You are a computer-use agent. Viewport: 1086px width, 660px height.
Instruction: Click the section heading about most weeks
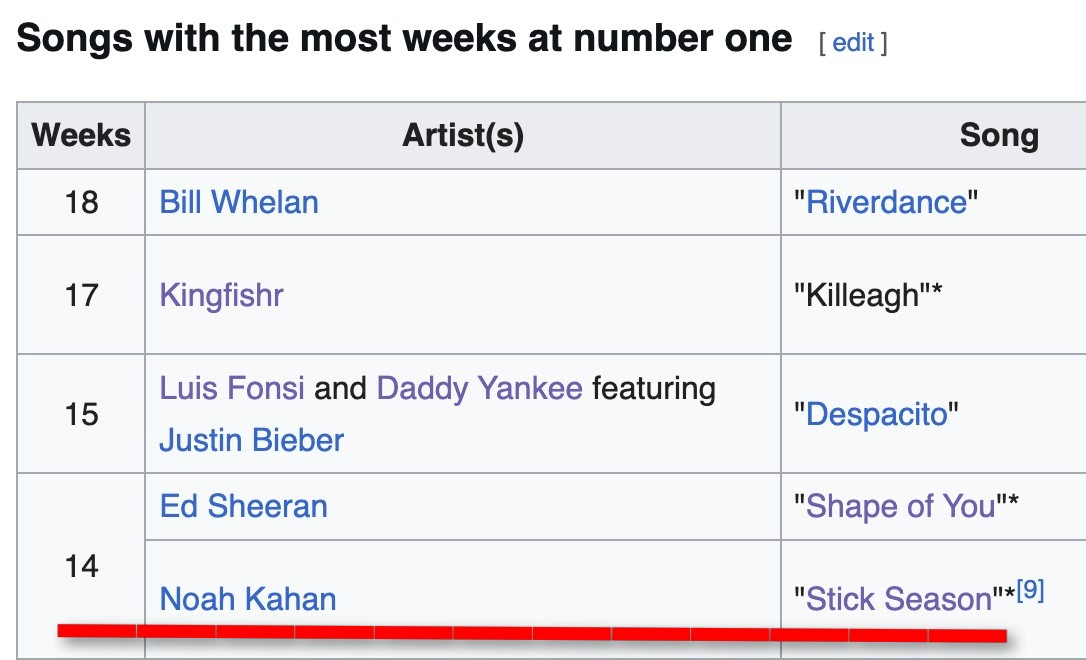pyautogui.click(x=404, y=40)
